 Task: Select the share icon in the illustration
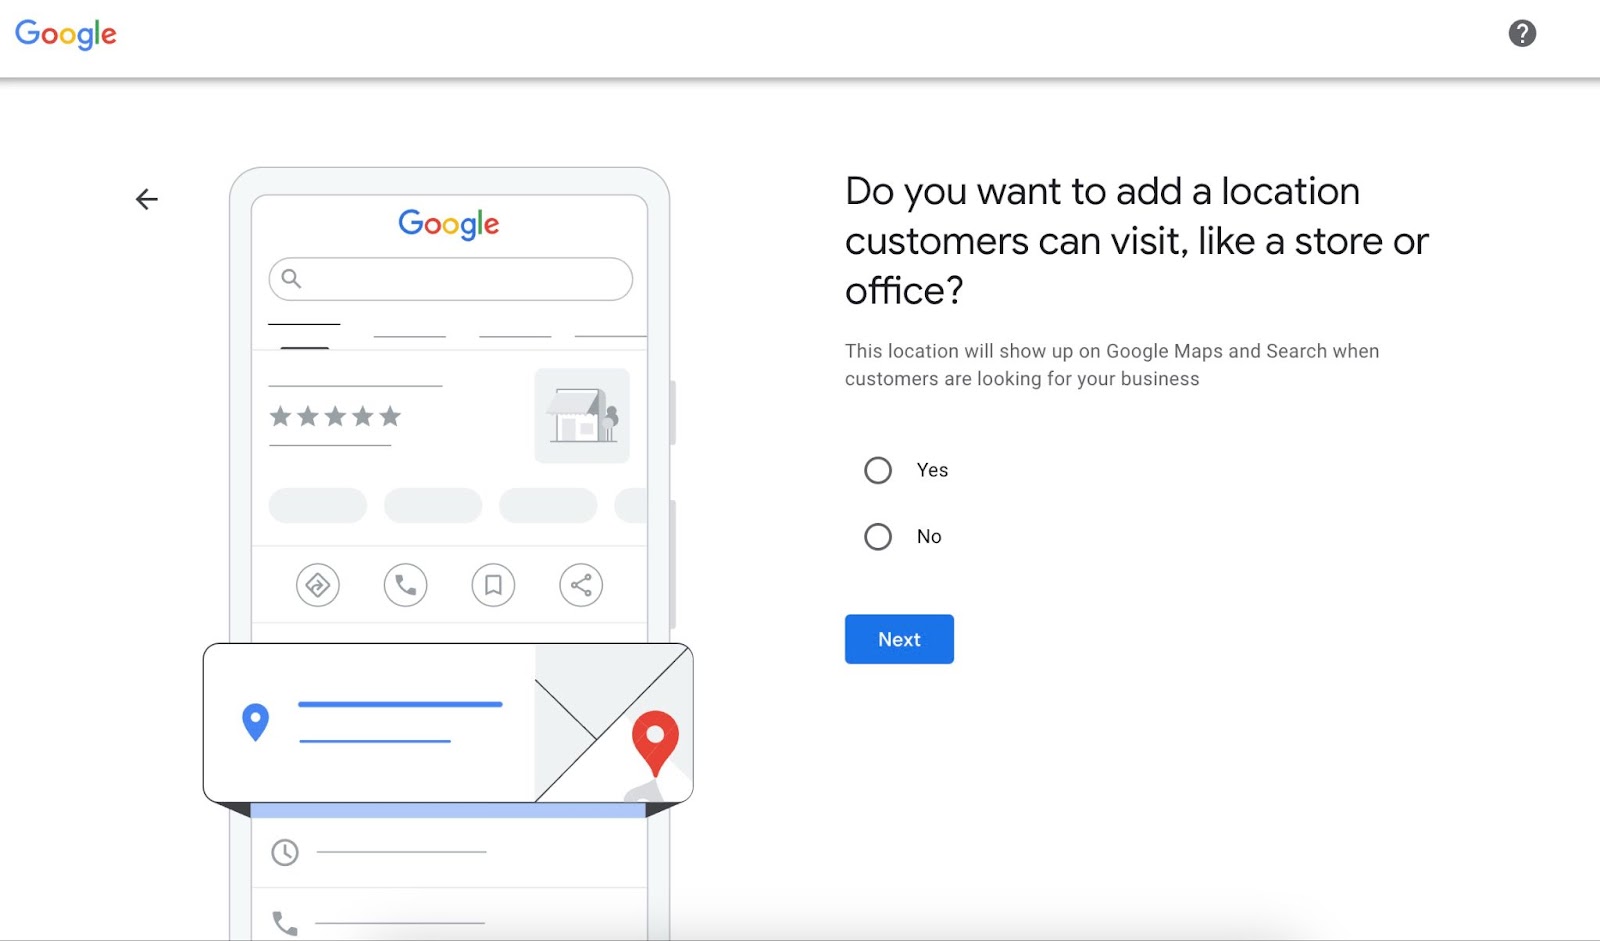click(x=581, y=585)
